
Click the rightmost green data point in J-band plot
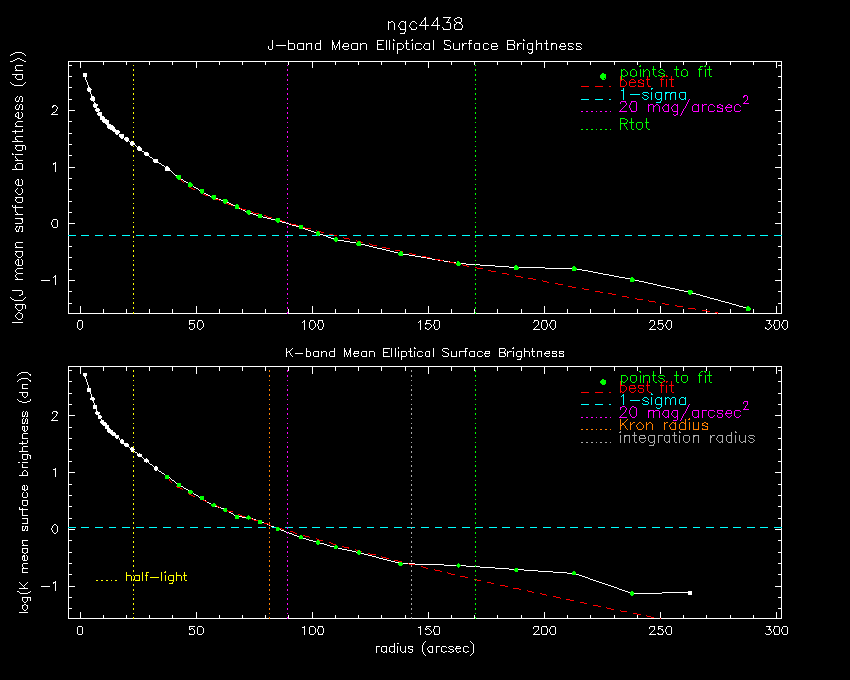pyautogui.click(x=748, y=309)
